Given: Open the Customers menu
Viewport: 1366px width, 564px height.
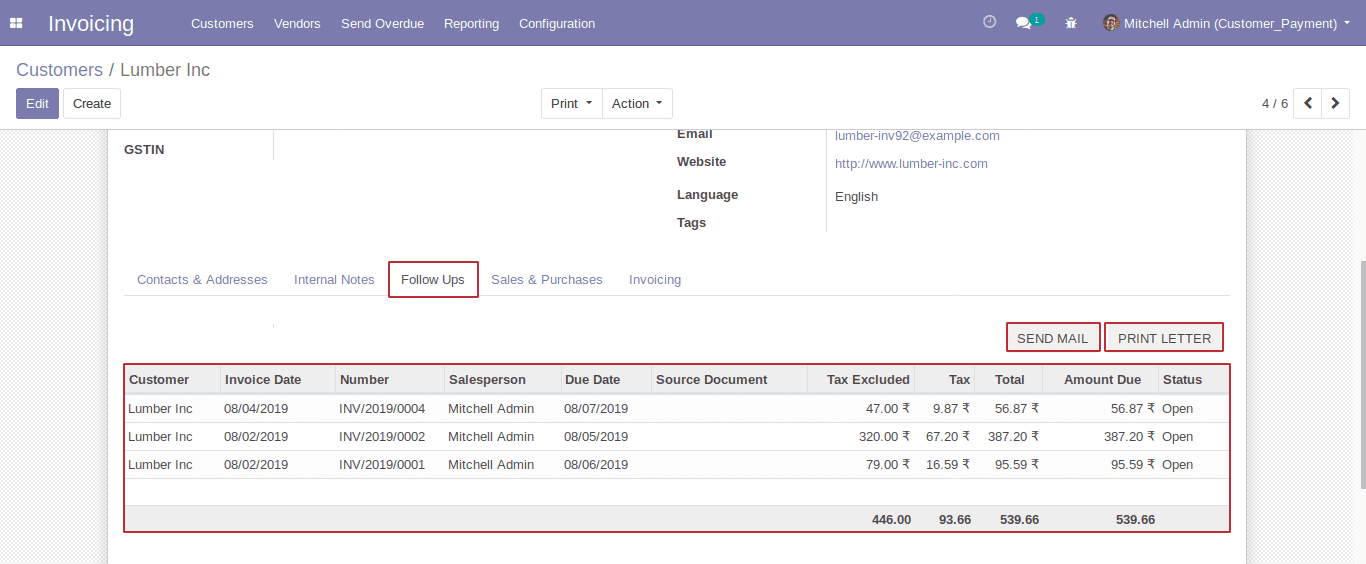Looking at the screenshot, I should (222, 23).
